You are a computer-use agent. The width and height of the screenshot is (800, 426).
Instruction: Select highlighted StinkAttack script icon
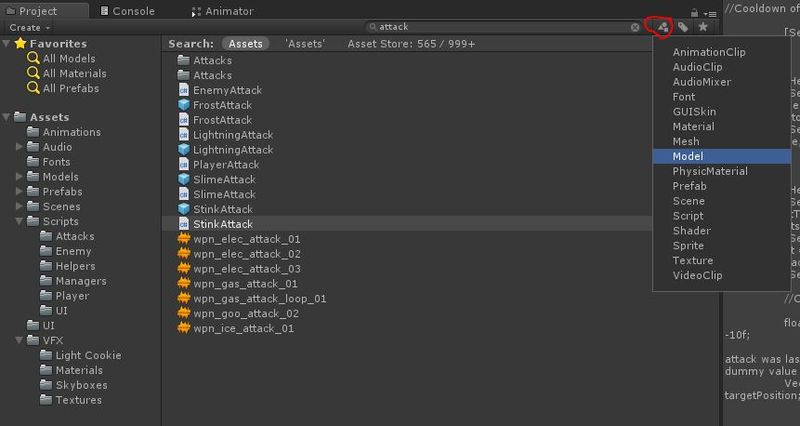184,224
